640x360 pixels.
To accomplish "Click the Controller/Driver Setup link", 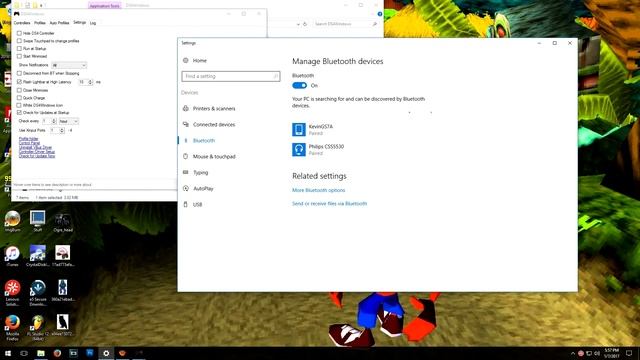I will (37, 151).
